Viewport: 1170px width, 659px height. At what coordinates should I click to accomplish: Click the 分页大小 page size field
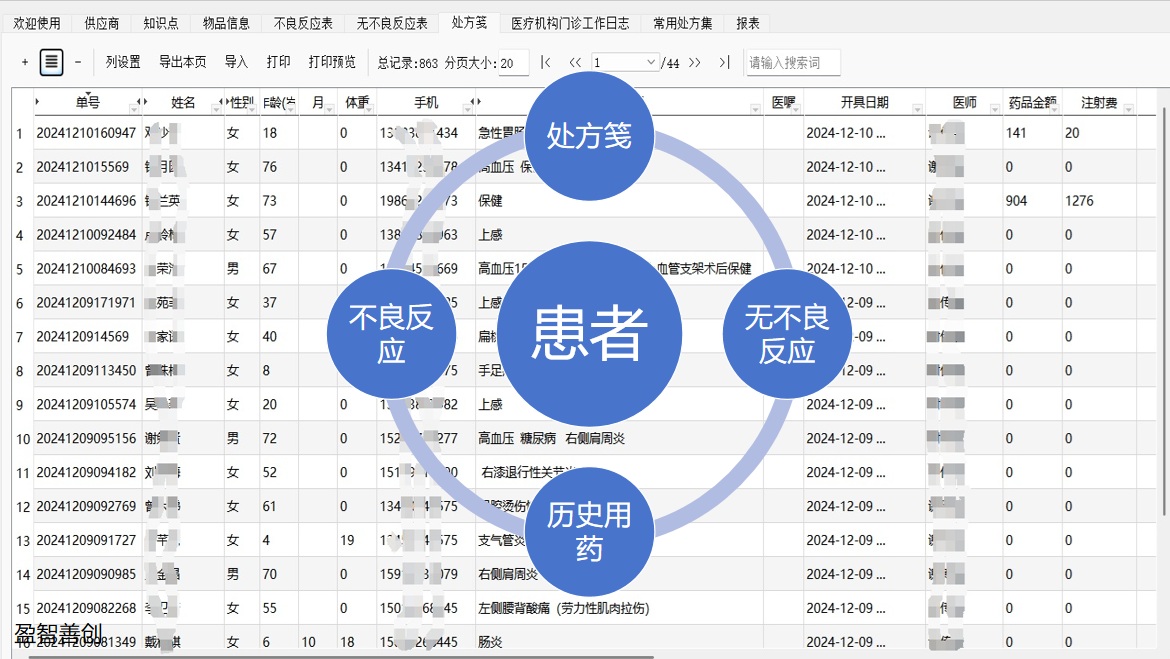pos(513,62)
